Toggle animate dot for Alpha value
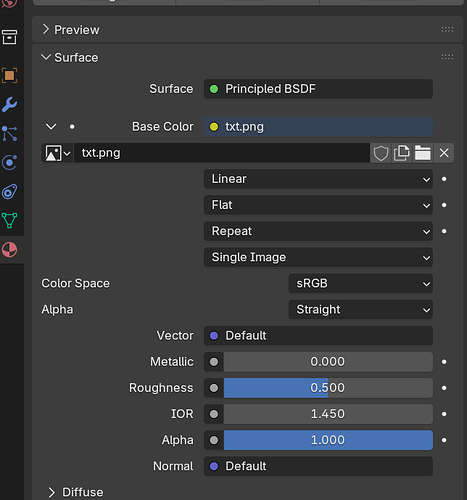The image size is (467, 500). tap(444, 440)
